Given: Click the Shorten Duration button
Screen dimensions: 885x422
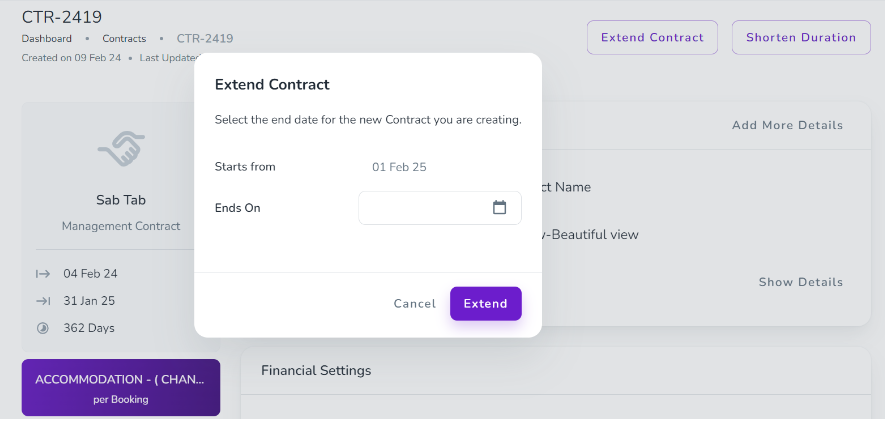Looking at the screenshot, I should click(801, 37).
